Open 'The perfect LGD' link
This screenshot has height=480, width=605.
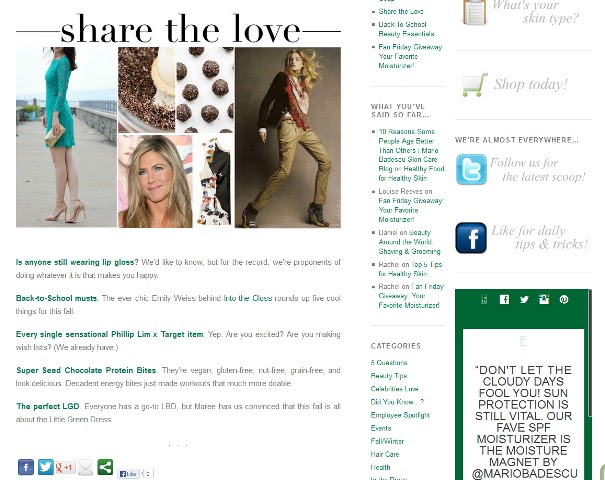pyautogui.click(x=48, y=406)
